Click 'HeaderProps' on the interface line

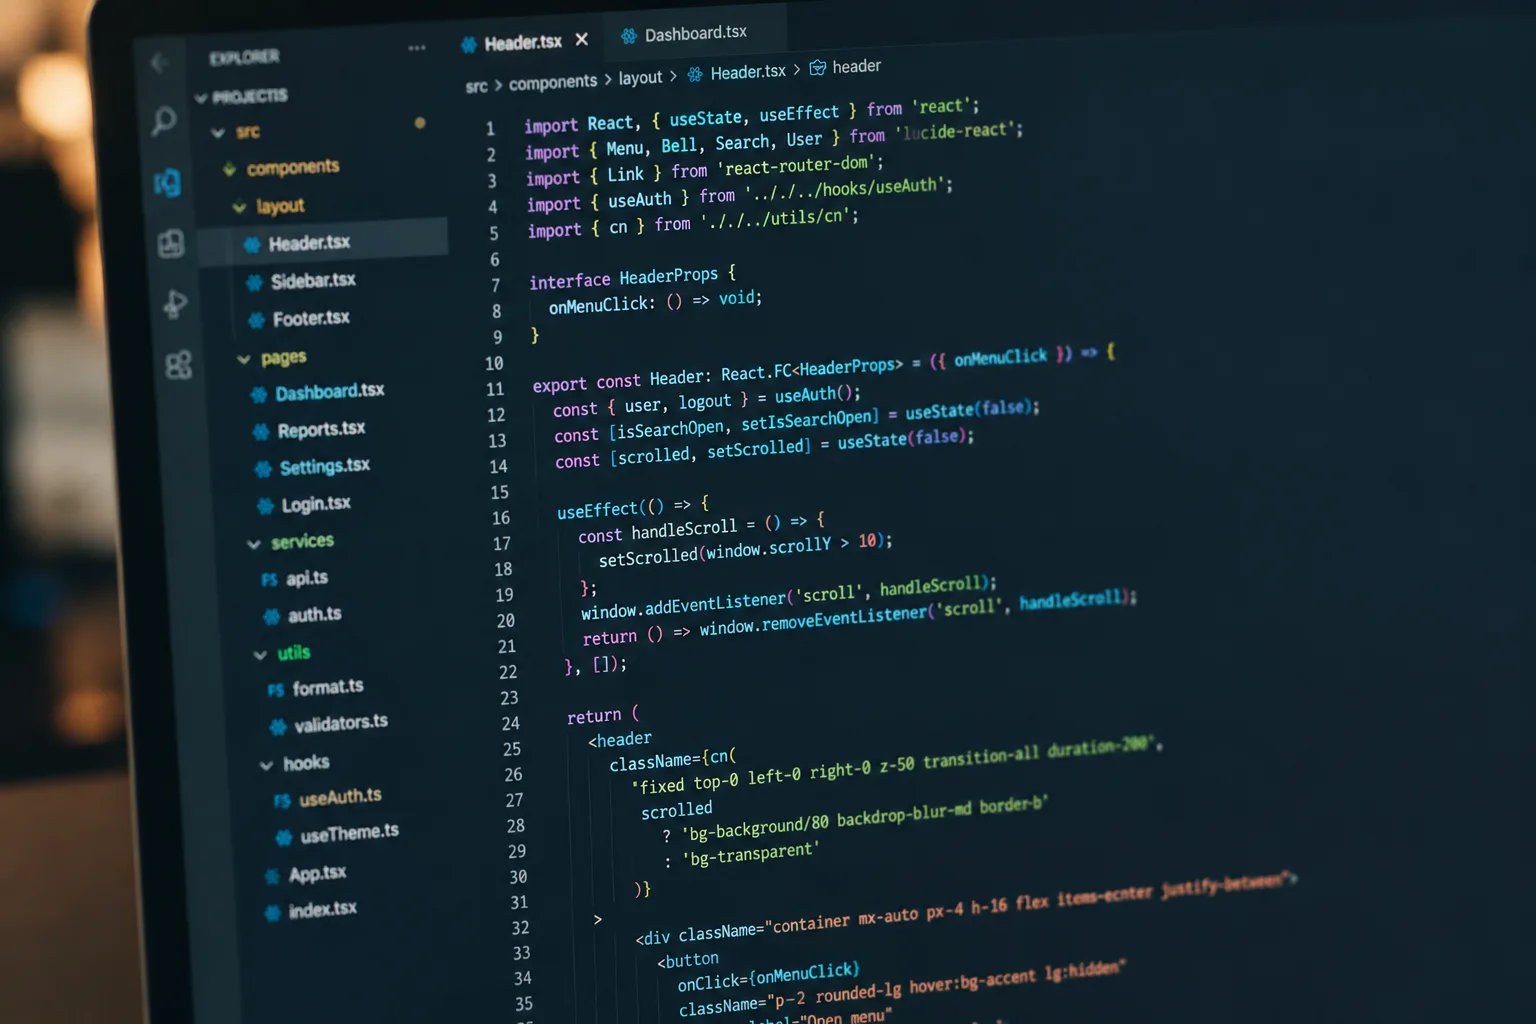pyautogui.click(x=668, y=276)
